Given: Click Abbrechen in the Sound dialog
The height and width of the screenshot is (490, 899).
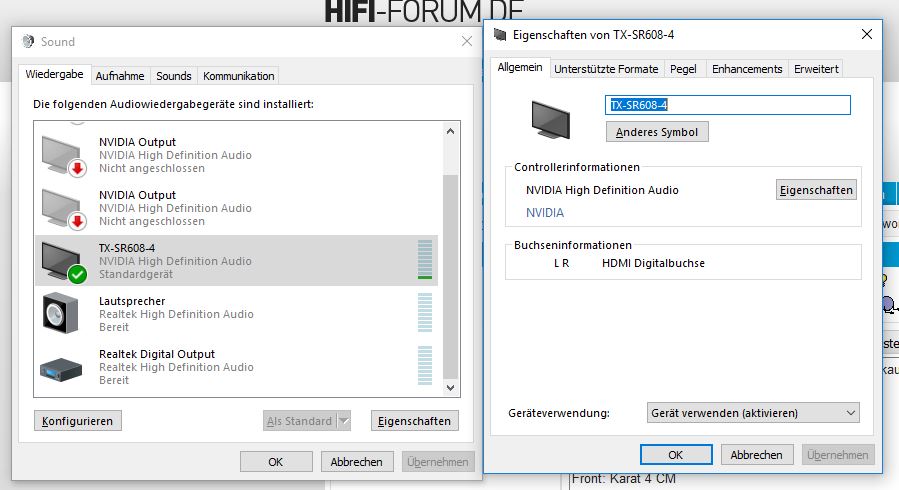Looking at the screenshot, I should [356, 462].
